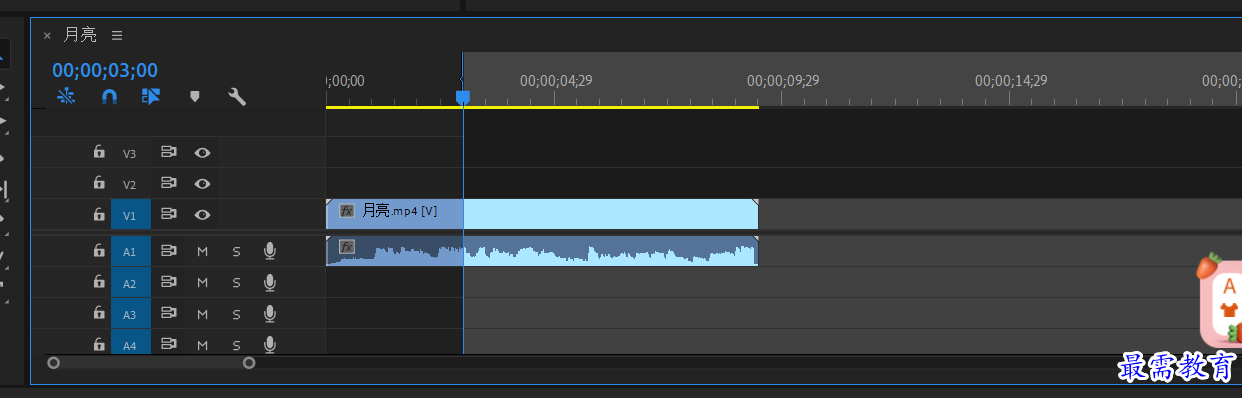Enable voice-over record on A4
1242x398 pixels.
[x=269, y=344]
